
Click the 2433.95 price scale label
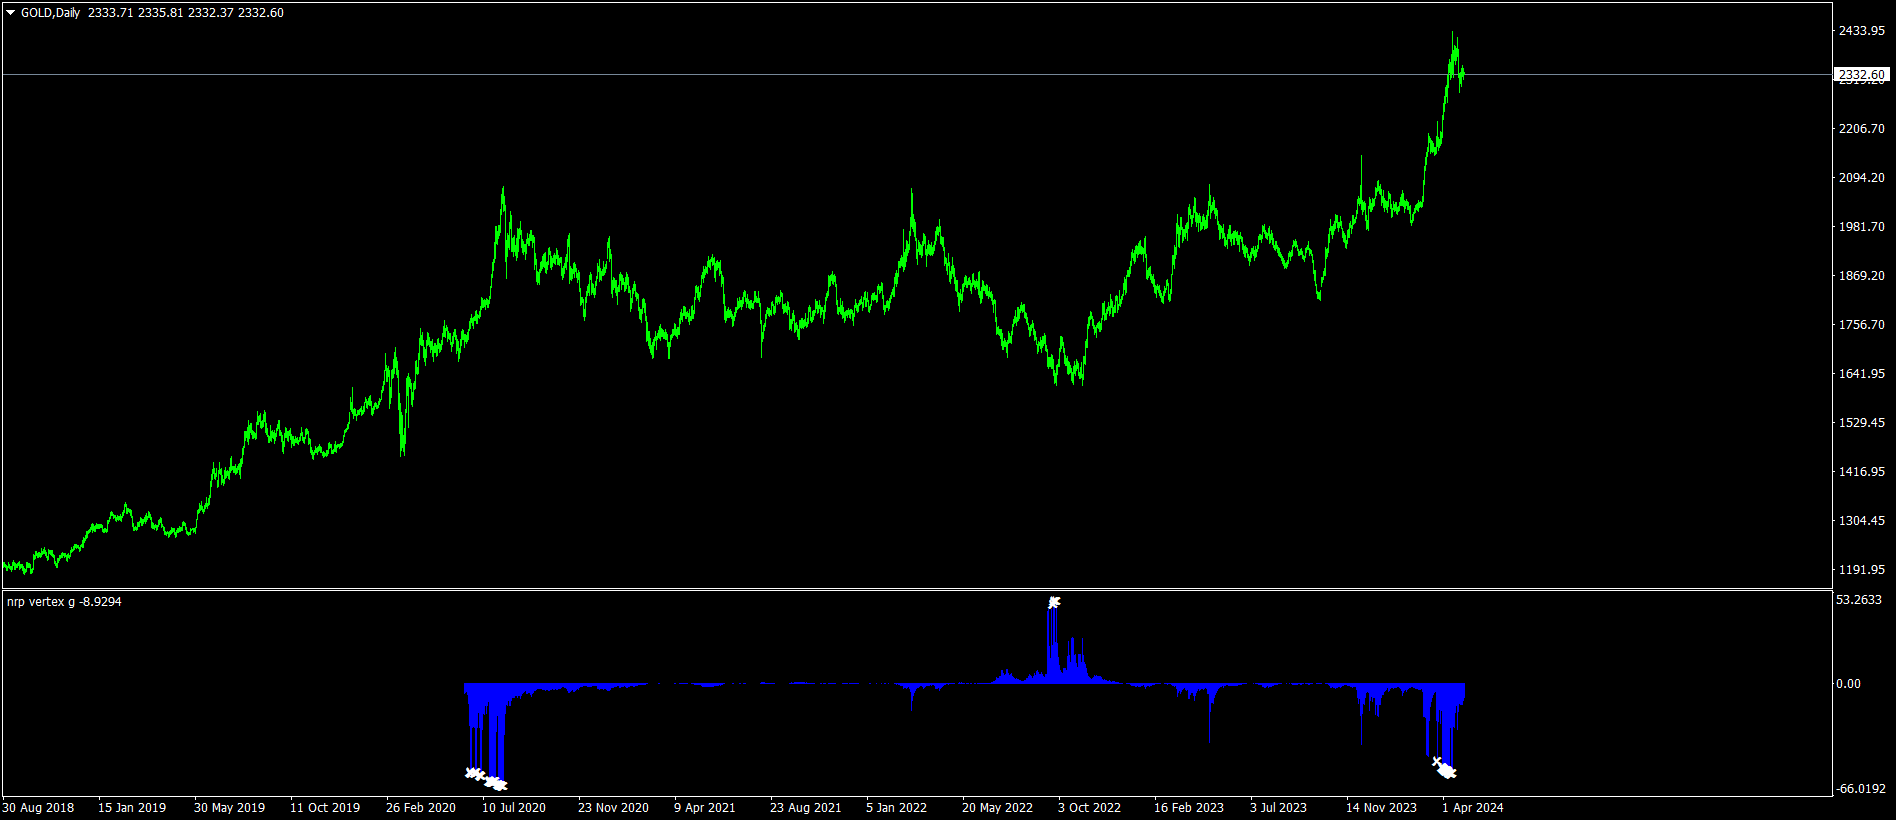[1861, 31]
